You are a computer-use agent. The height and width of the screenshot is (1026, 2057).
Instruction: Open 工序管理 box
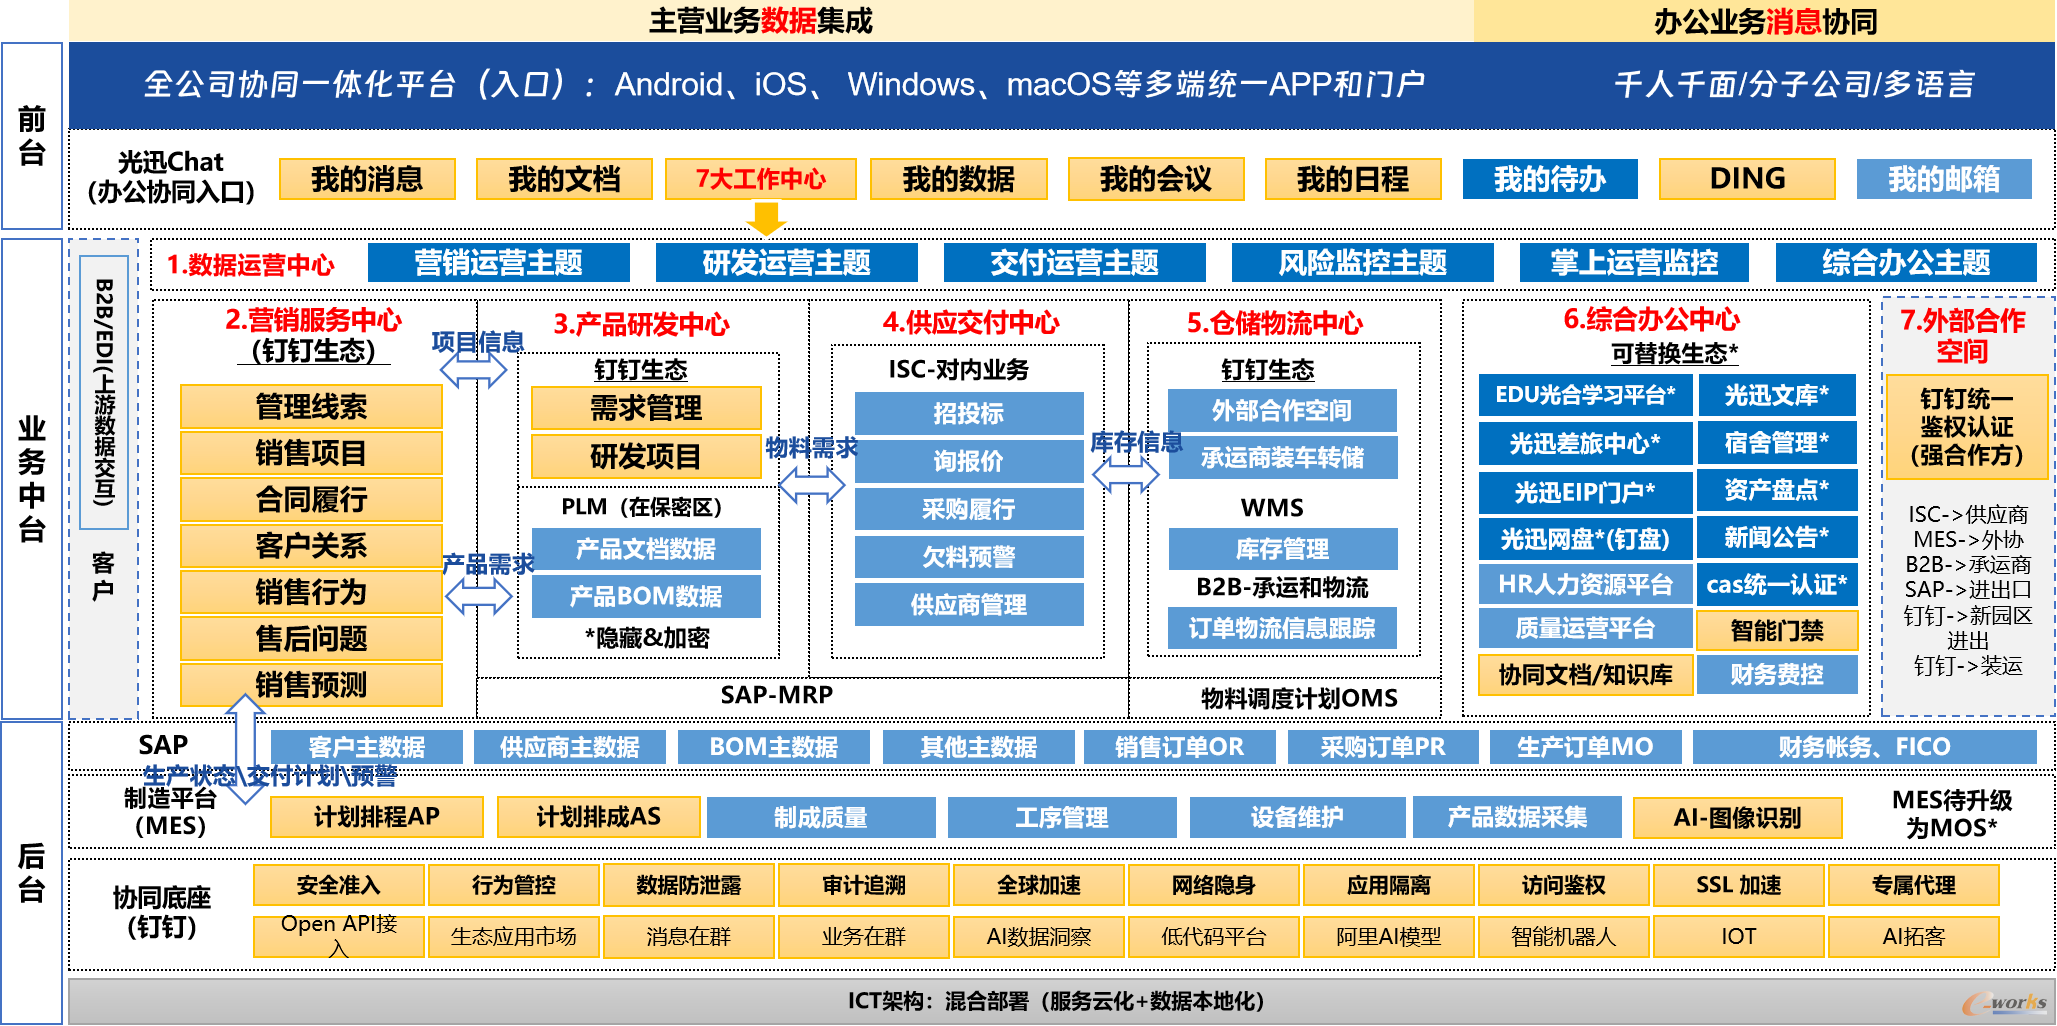tap(1062, 817)
